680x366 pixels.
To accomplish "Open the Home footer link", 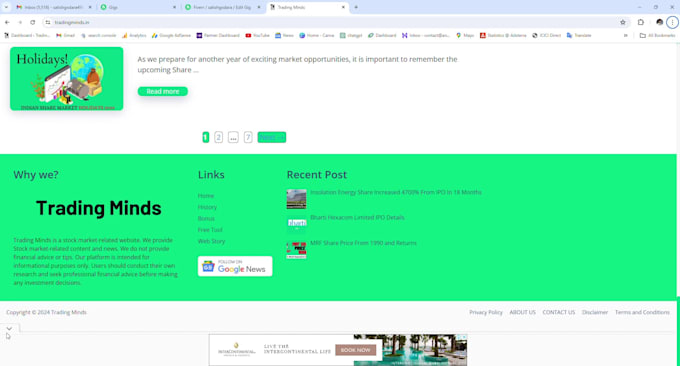I will coord(206,196).
